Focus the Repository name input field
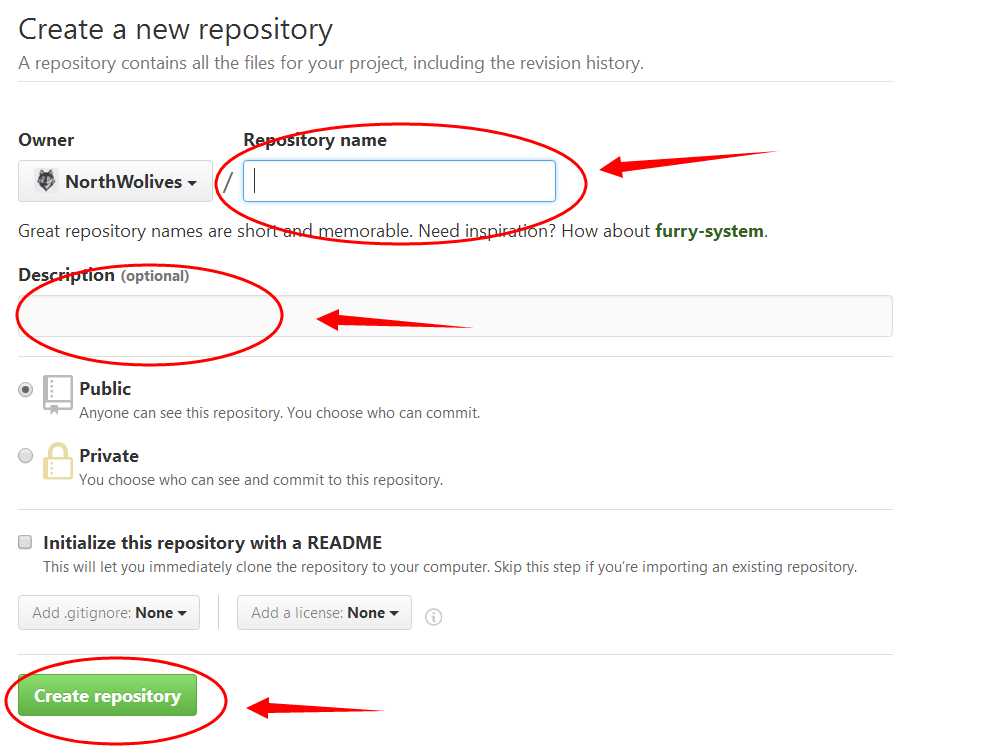 [x=399, y=181]
